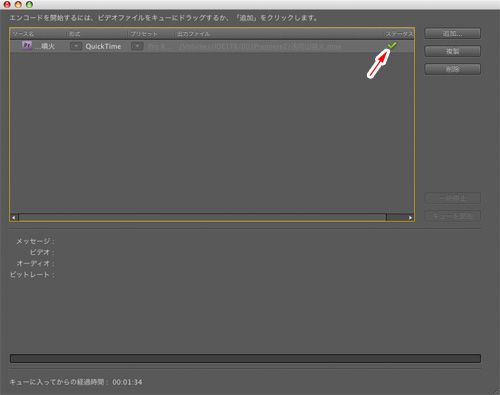This screenshot has height=395, width=500.
Task: Open the output file path link ending in .mov
Action: 260,46
